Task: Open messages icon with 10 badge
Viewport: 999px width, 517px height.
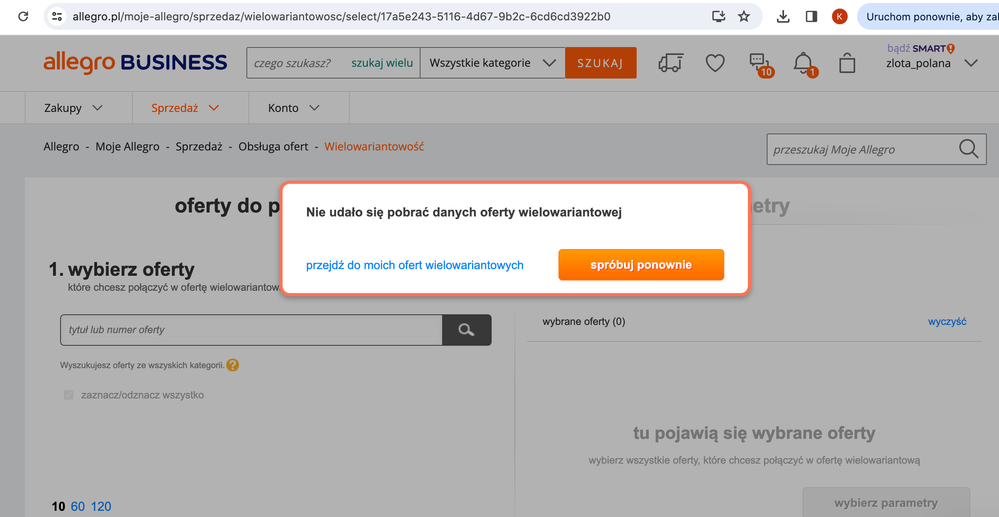Action: tap(760, 64)
